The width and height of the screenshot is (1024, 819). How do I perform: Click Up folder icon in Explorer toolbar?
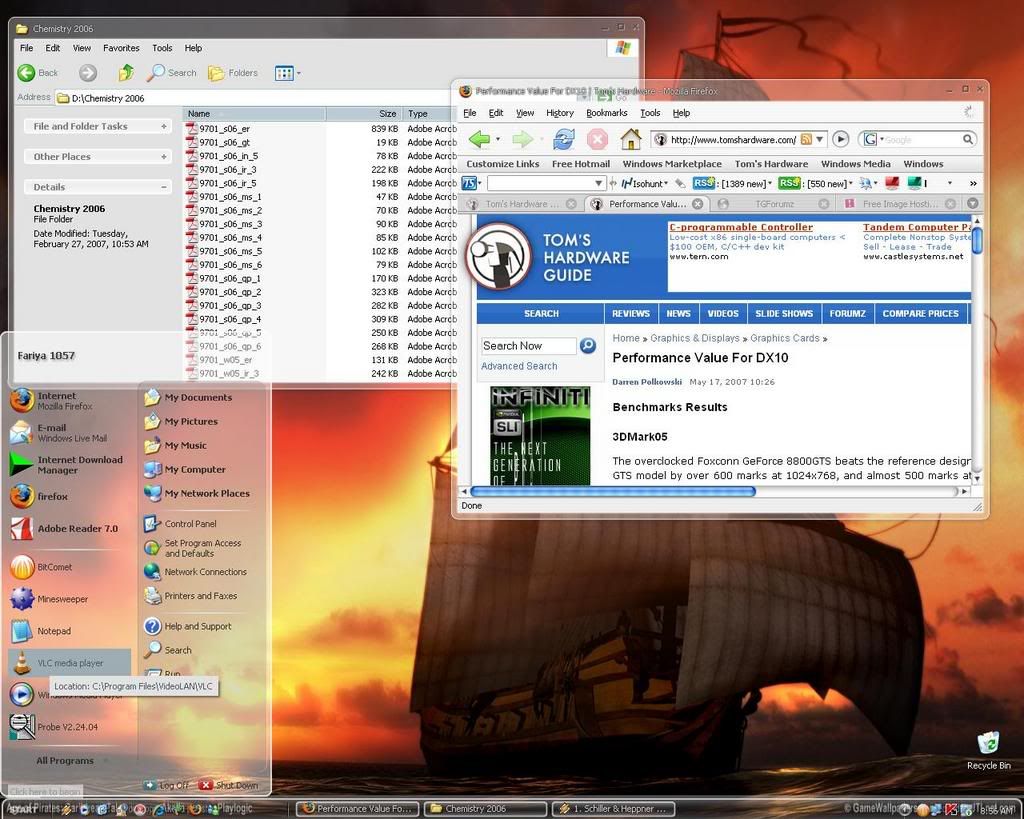tap(126, 72)
